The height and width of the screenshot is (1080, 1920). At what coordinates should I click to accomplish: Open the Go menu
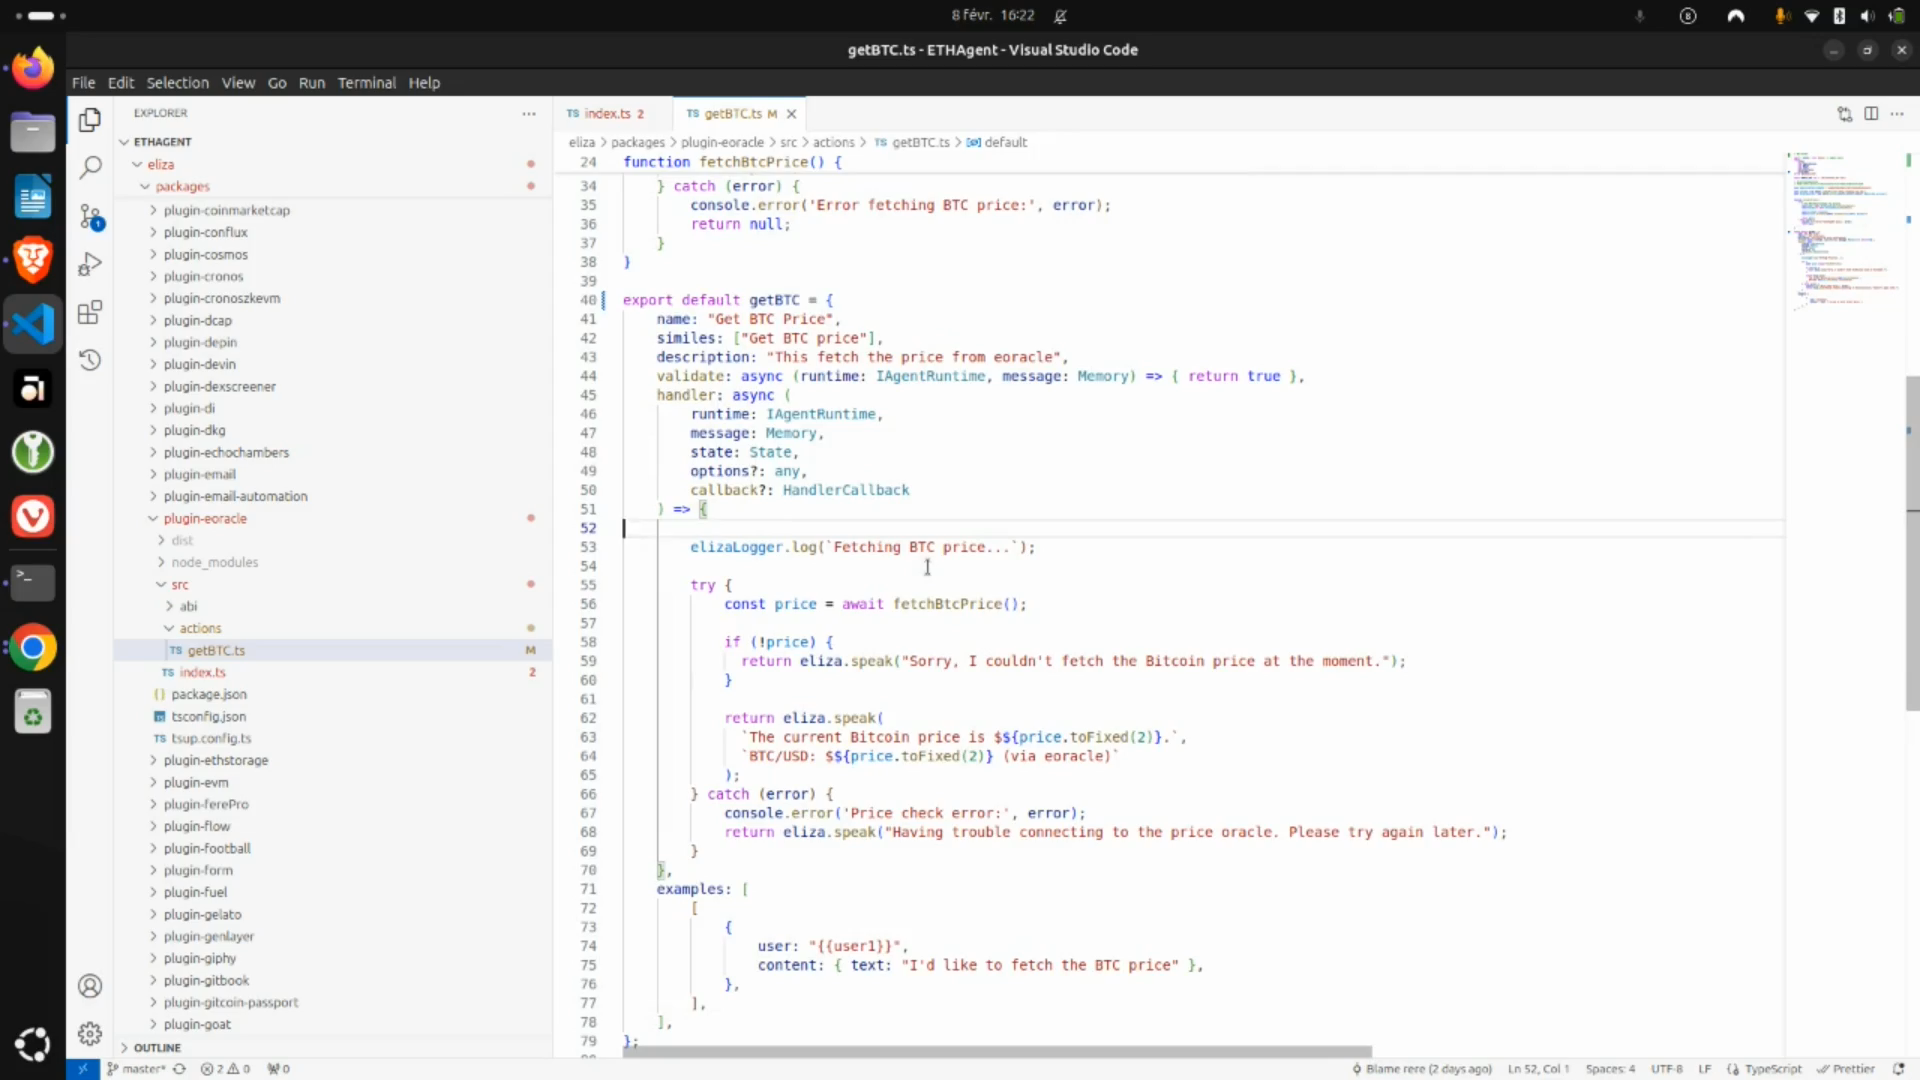(277, 83)
